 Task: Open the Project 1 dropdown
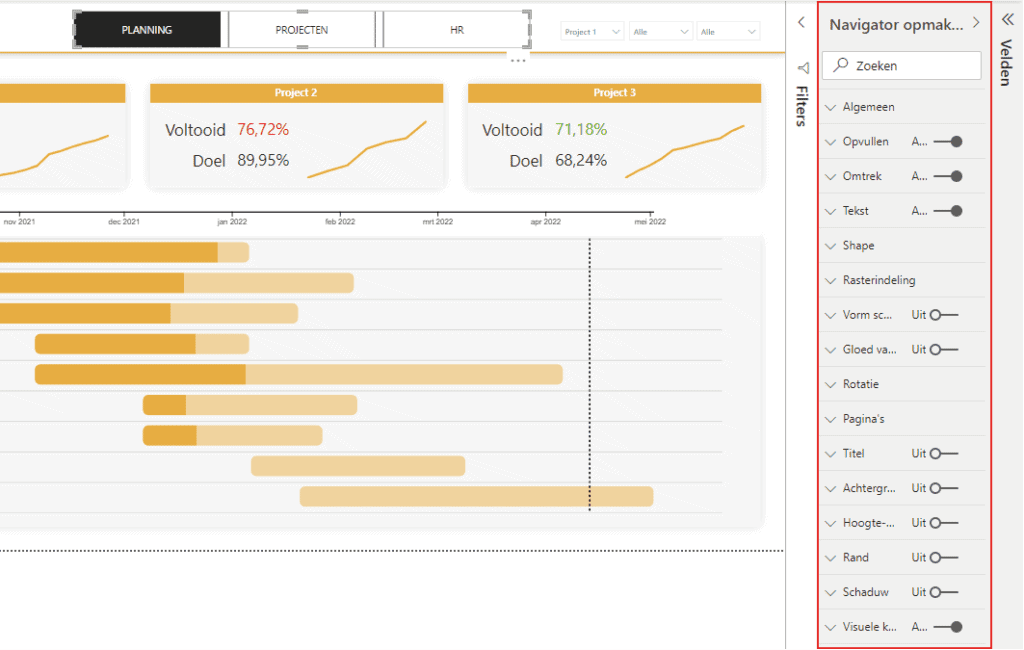pyautogui.click(x=591, y=31)
